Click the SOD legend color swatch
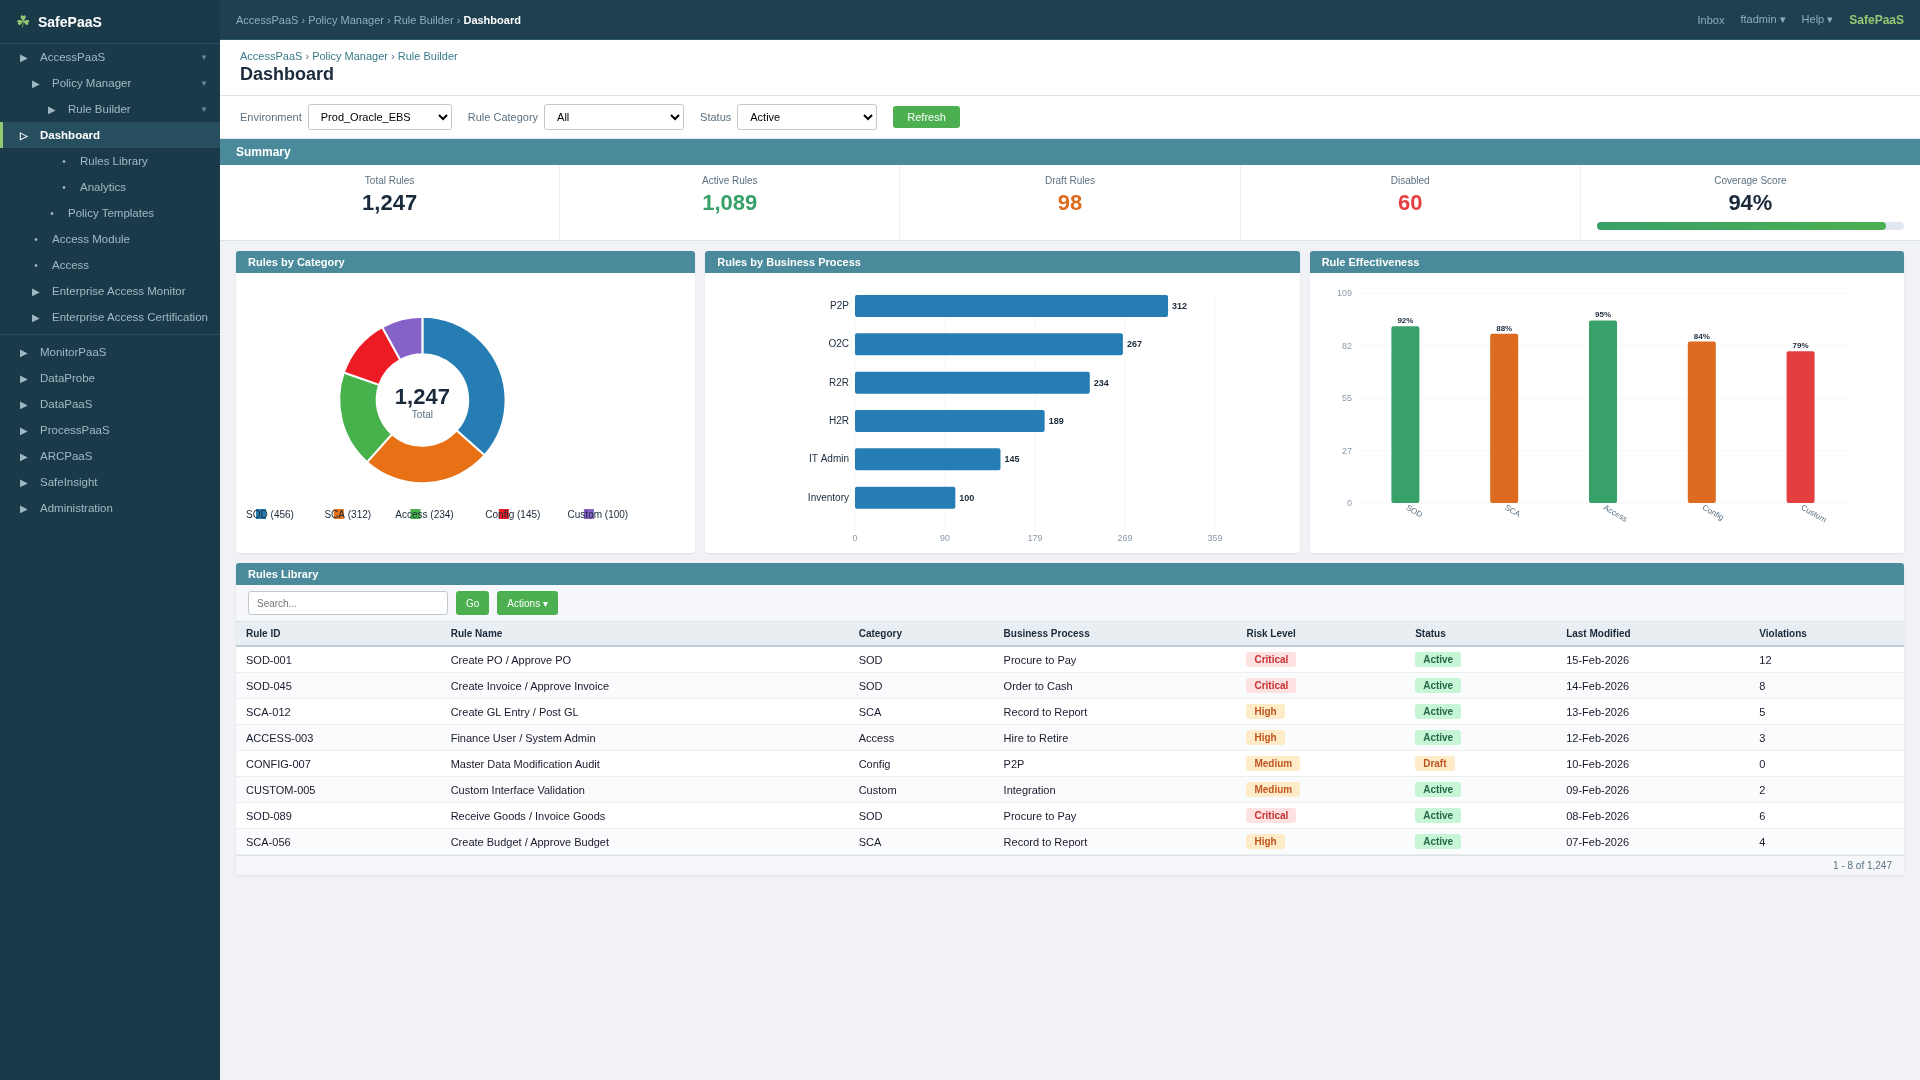Image resolution: width=1920 pixels, height=1080 pixels. click(261, 515)
